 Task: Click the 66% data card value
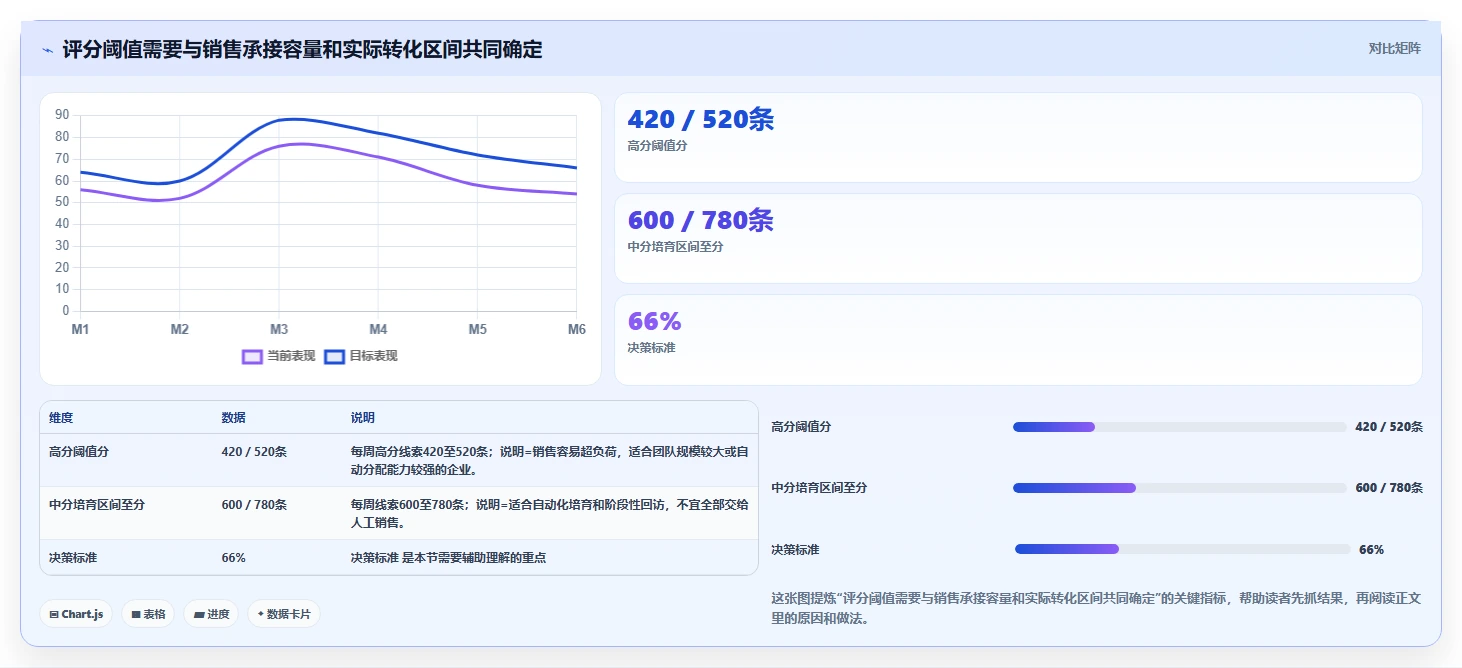tap(654, 321)
